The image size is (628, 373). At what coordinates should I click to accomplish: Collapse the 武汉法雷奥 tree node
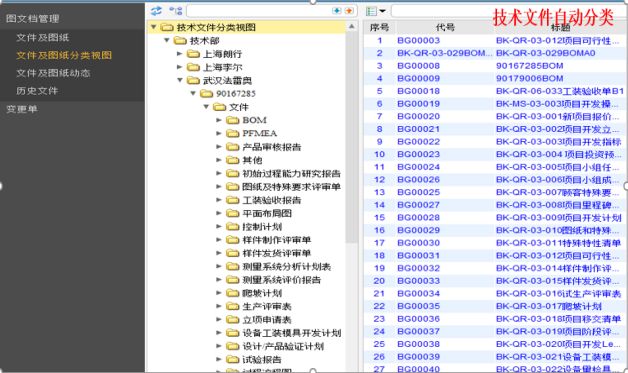(180, 80)
